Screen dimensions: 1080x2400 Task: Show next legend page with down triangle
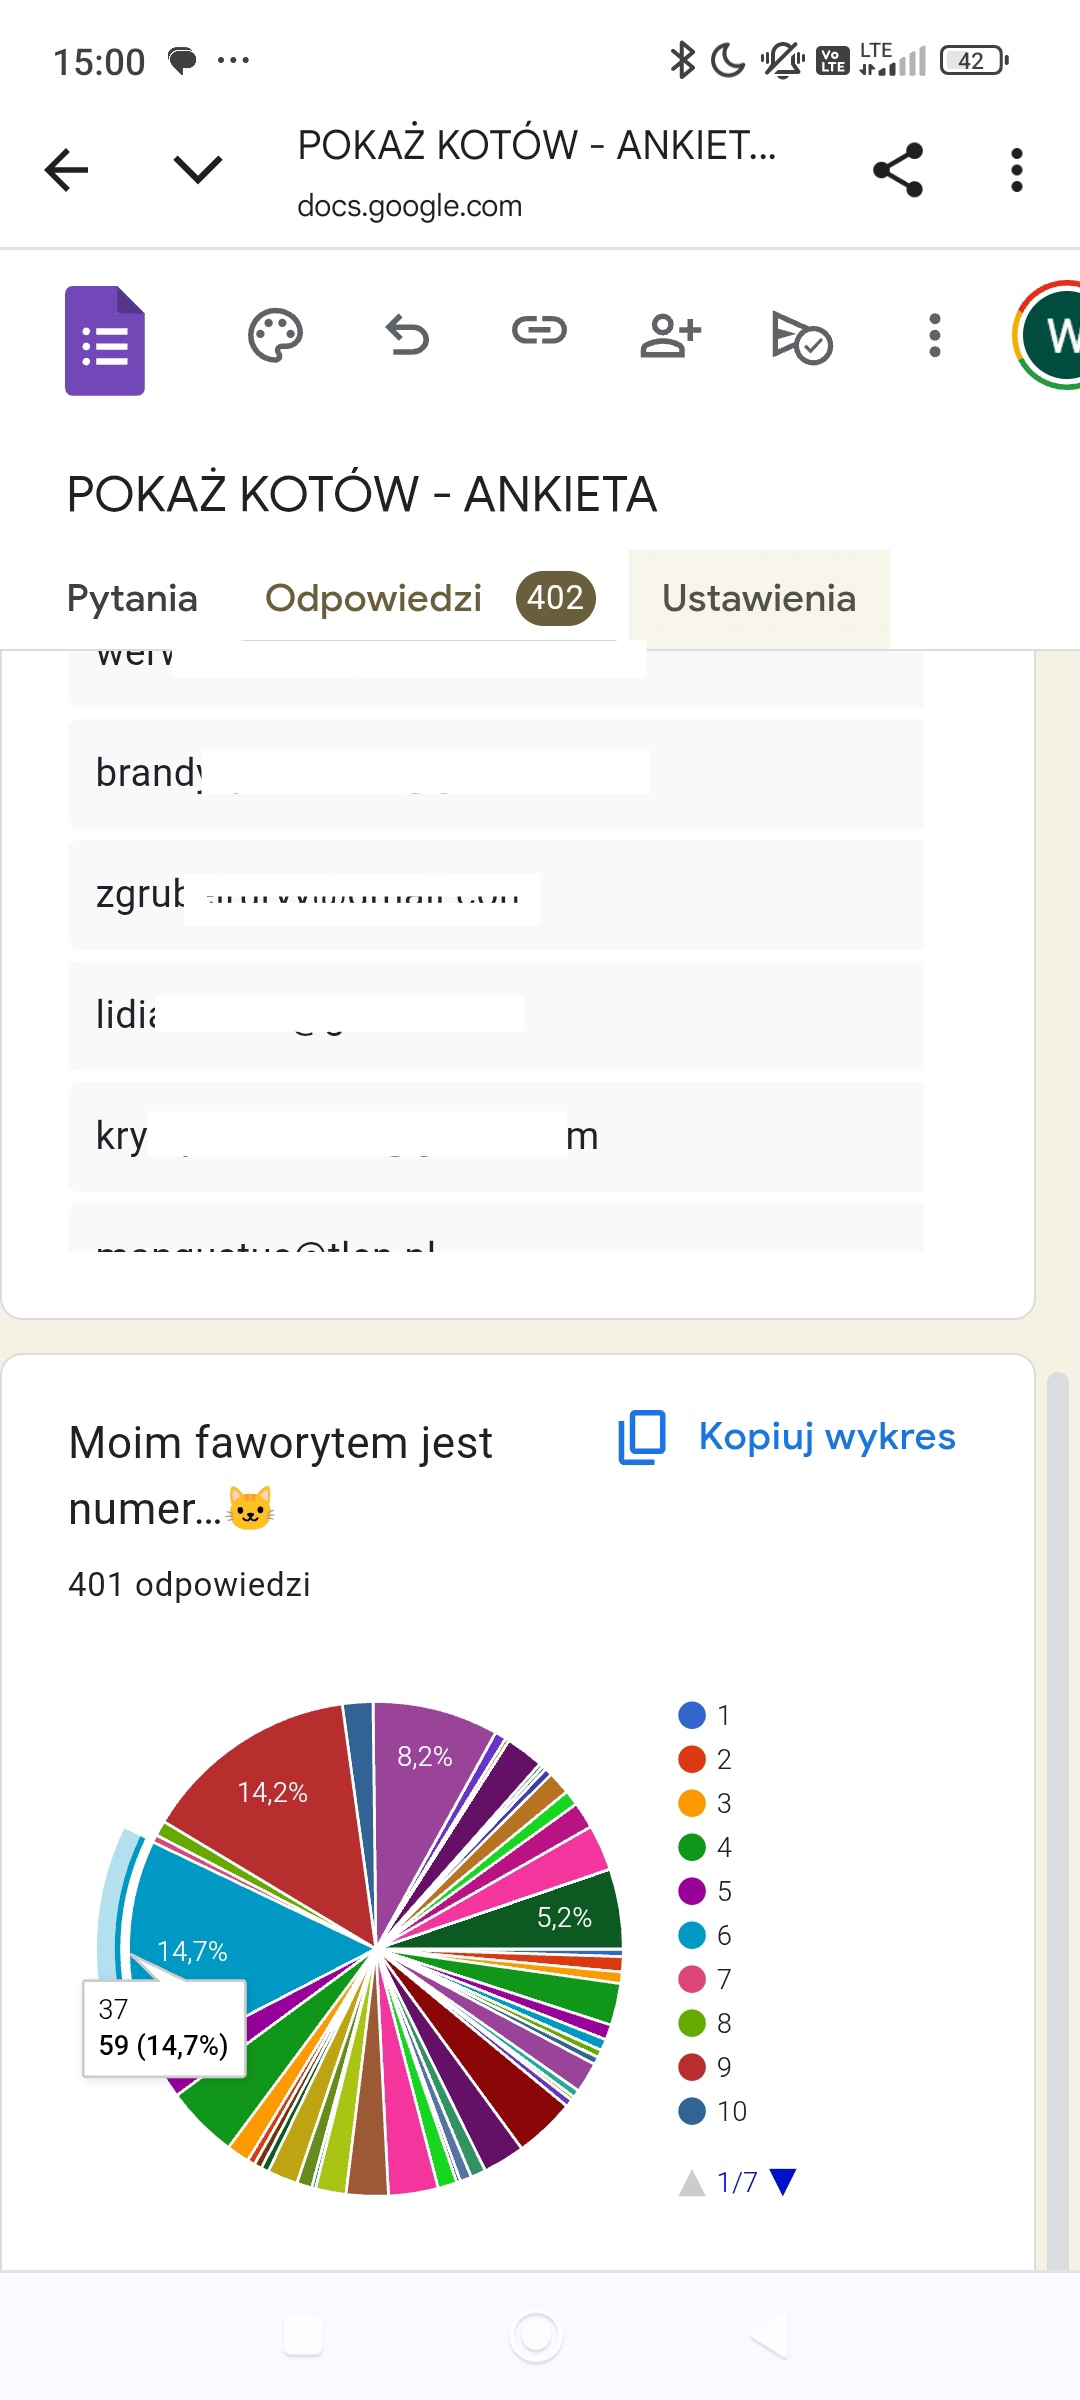783,2182
